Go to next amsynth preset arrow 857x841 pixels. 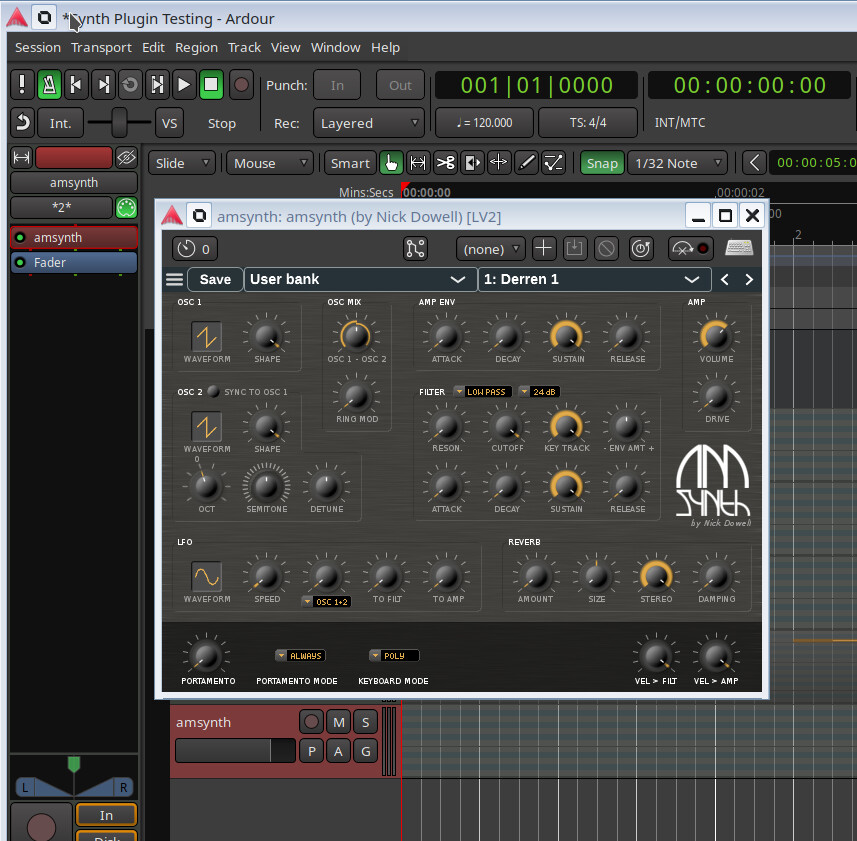coord(749,280)
